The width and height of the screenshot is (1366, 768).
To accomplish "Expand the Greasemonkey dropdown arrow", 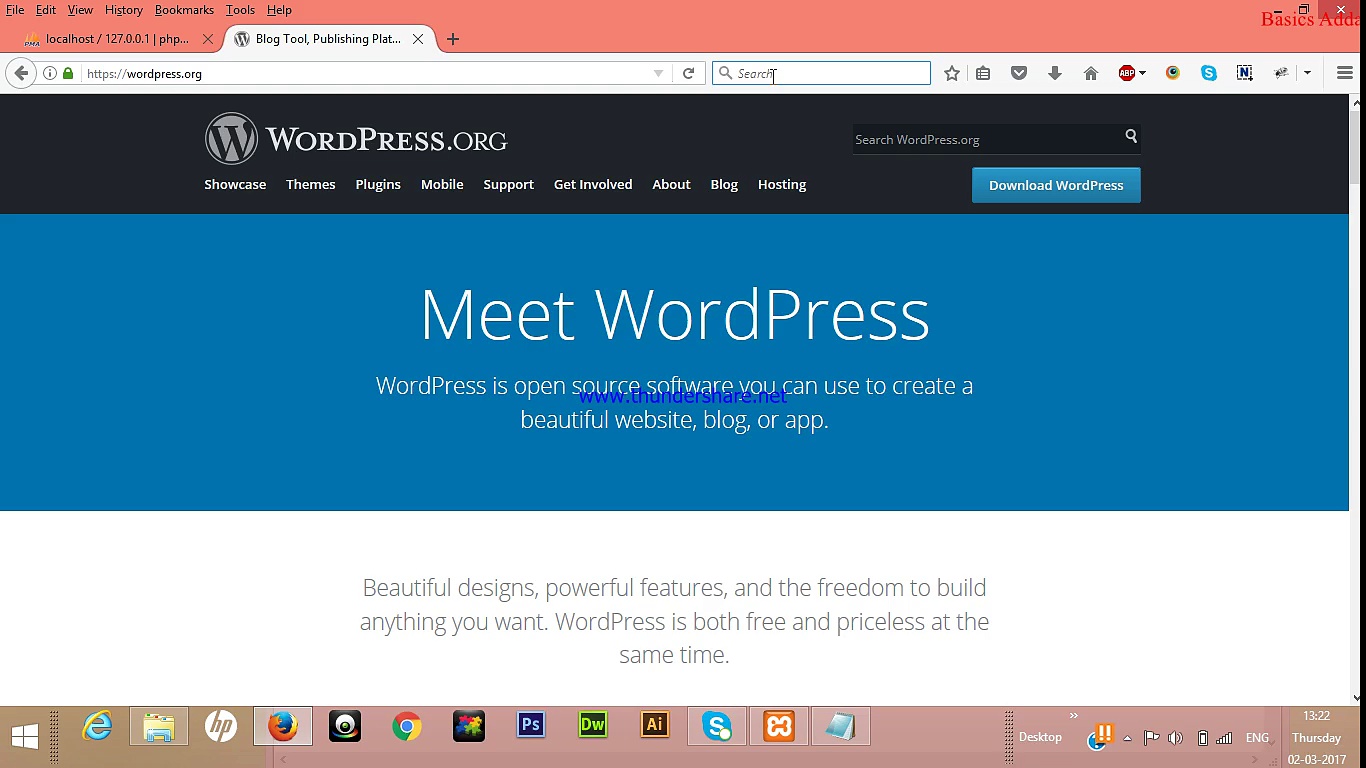I will (1307, 73).
